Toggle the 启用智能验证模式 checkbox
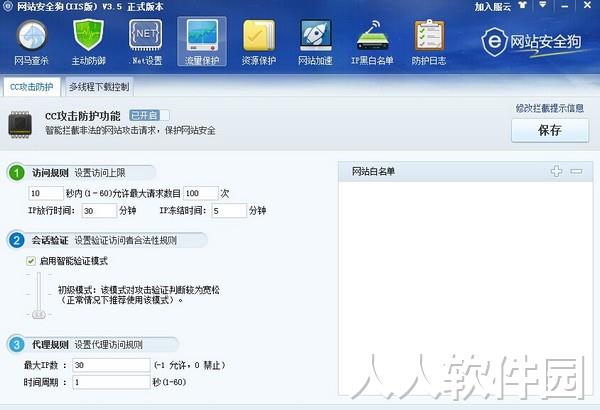Viewport: 600px width, 410px height. pyautogui.click(x=31, y=261)
